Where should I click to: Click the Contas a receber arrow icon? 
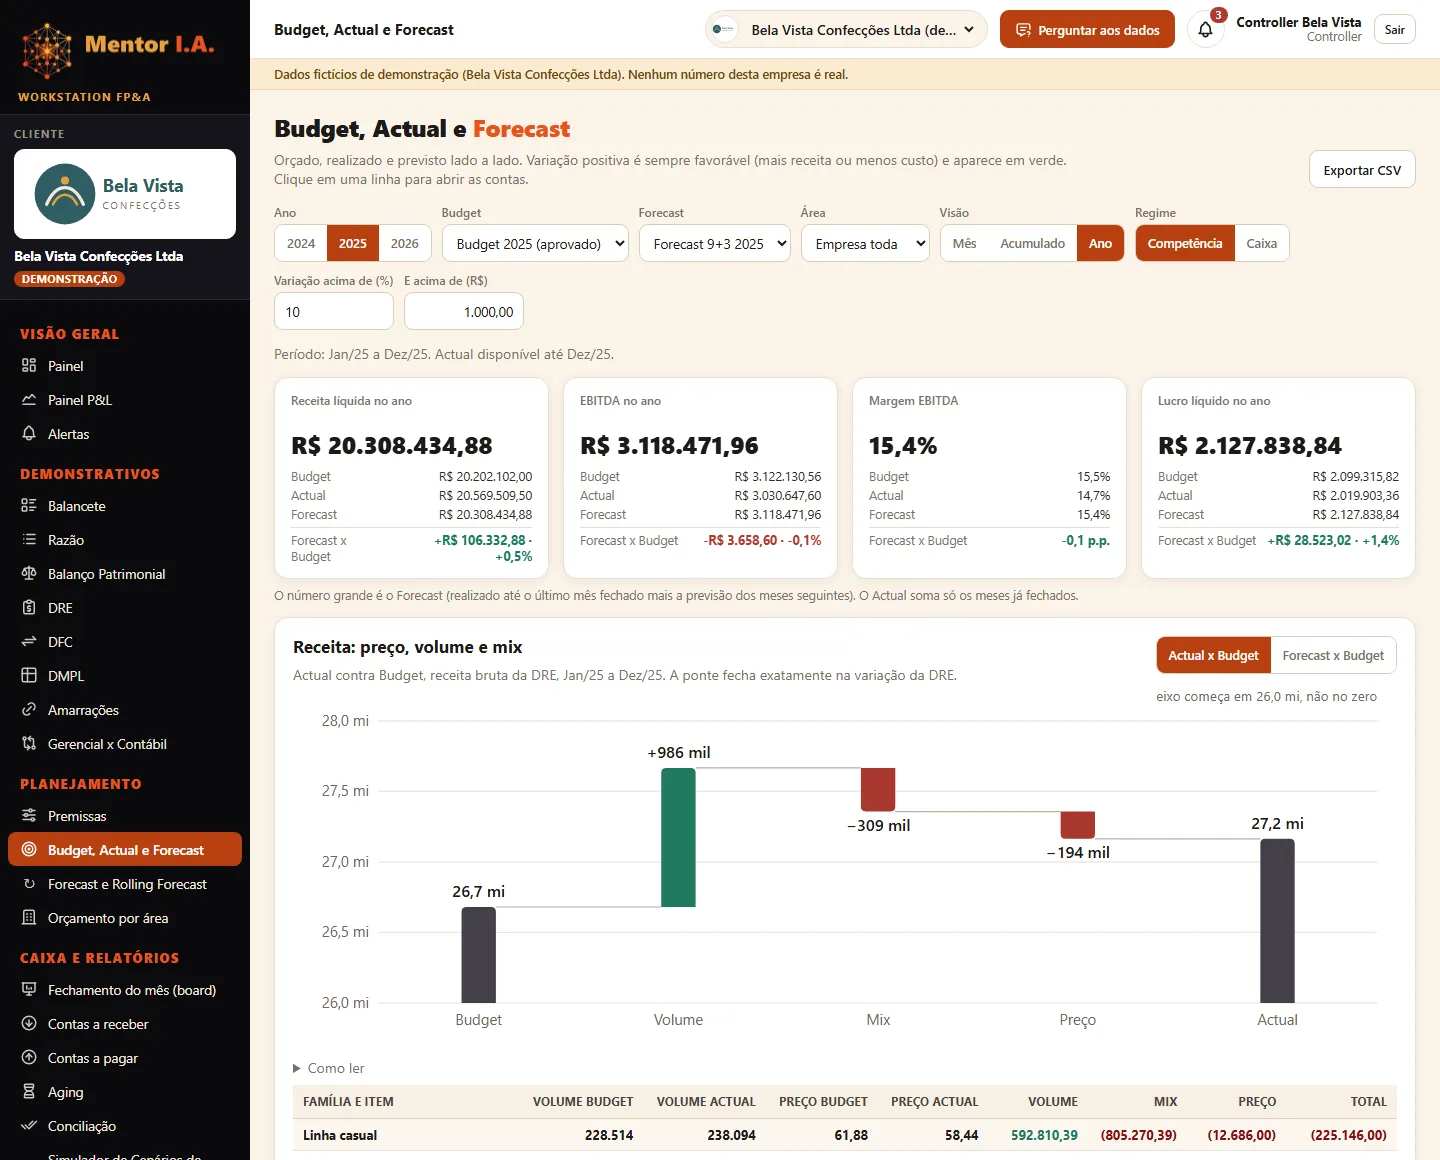coord(29,1024)
